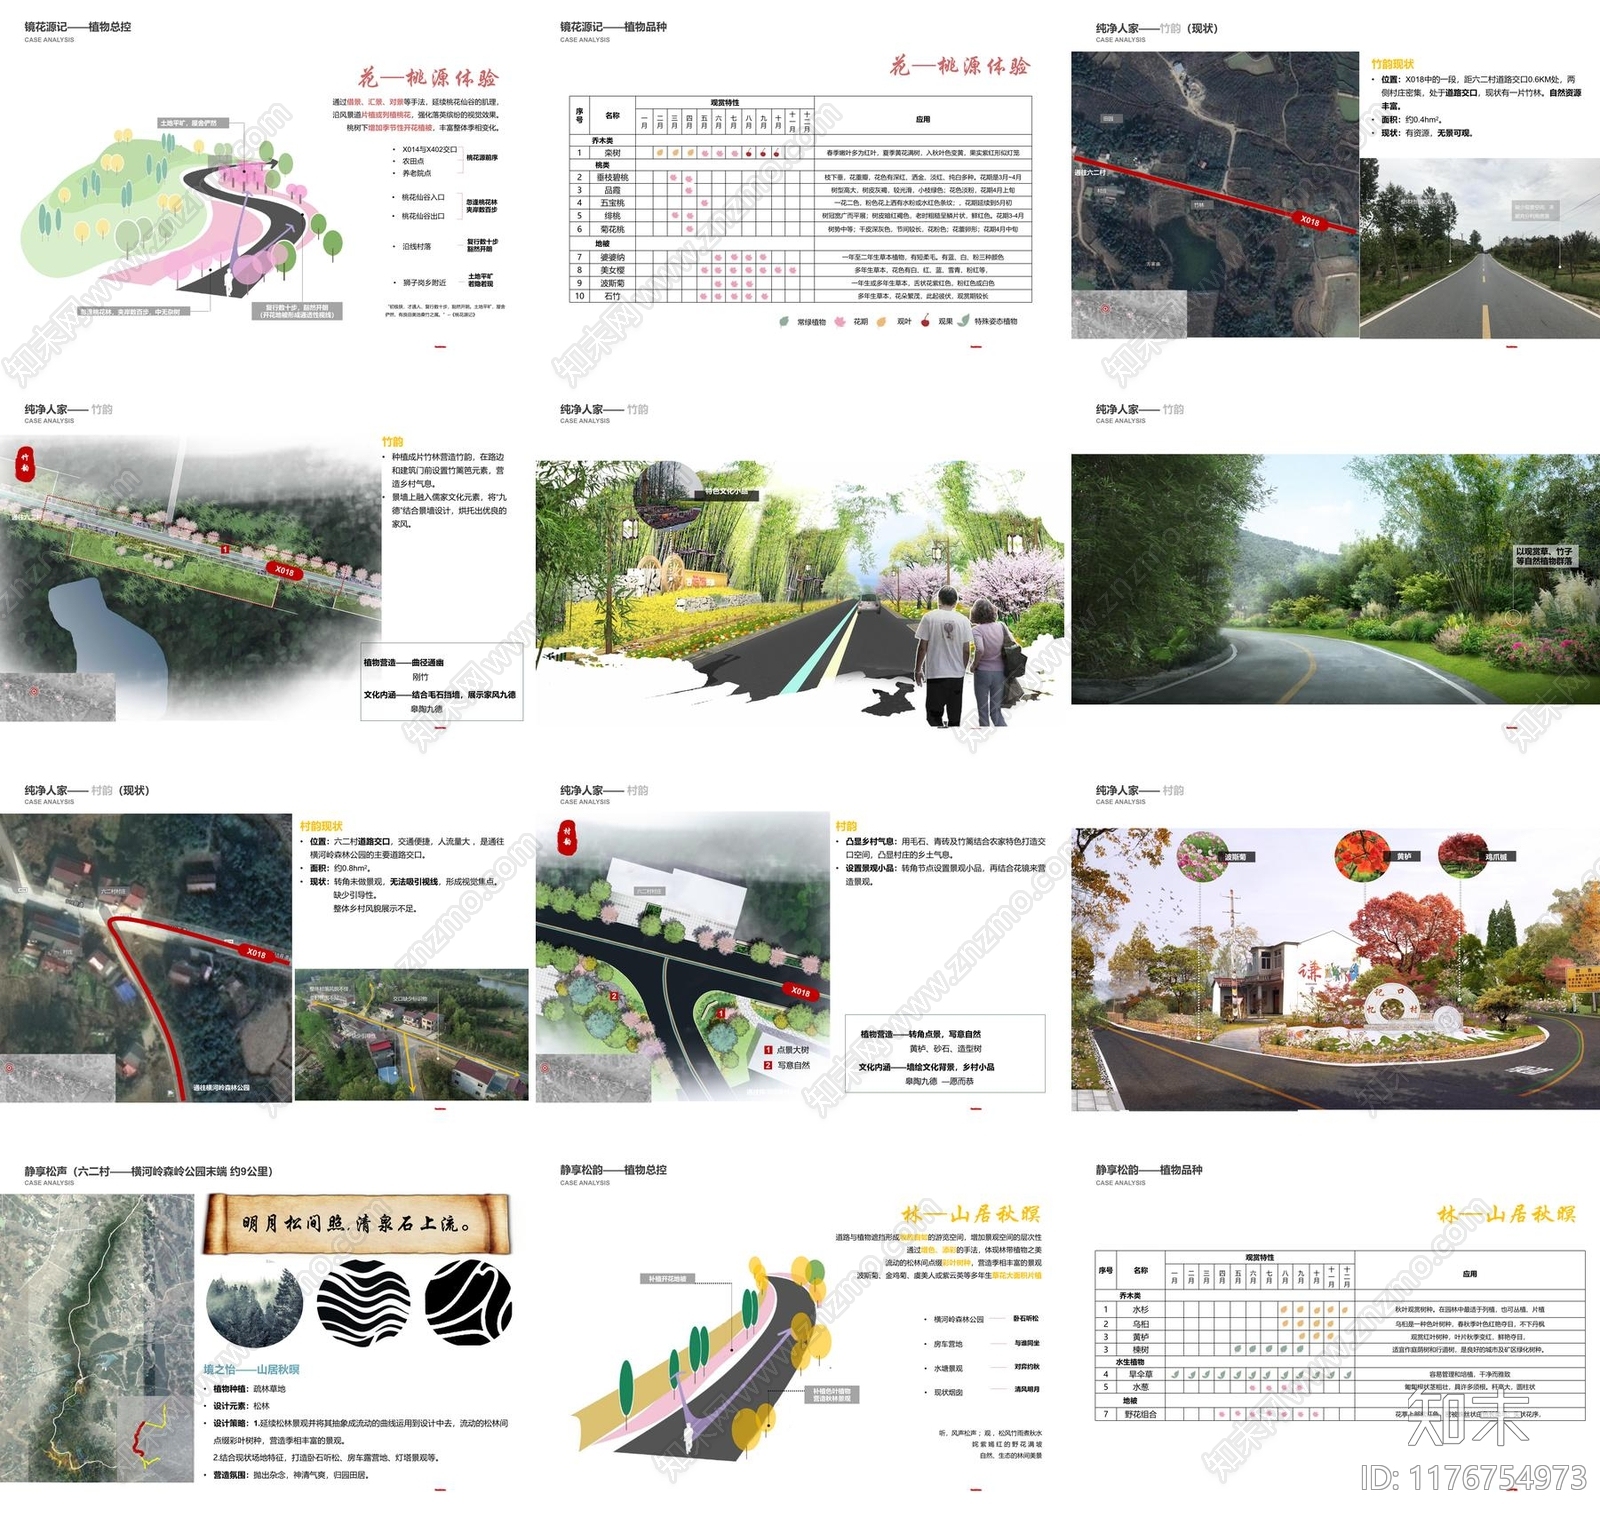The height and width of the screenshot is (1517, 1600).
Task: Open the village aerial map with red curved road
Action: click(x=146, y=957)
